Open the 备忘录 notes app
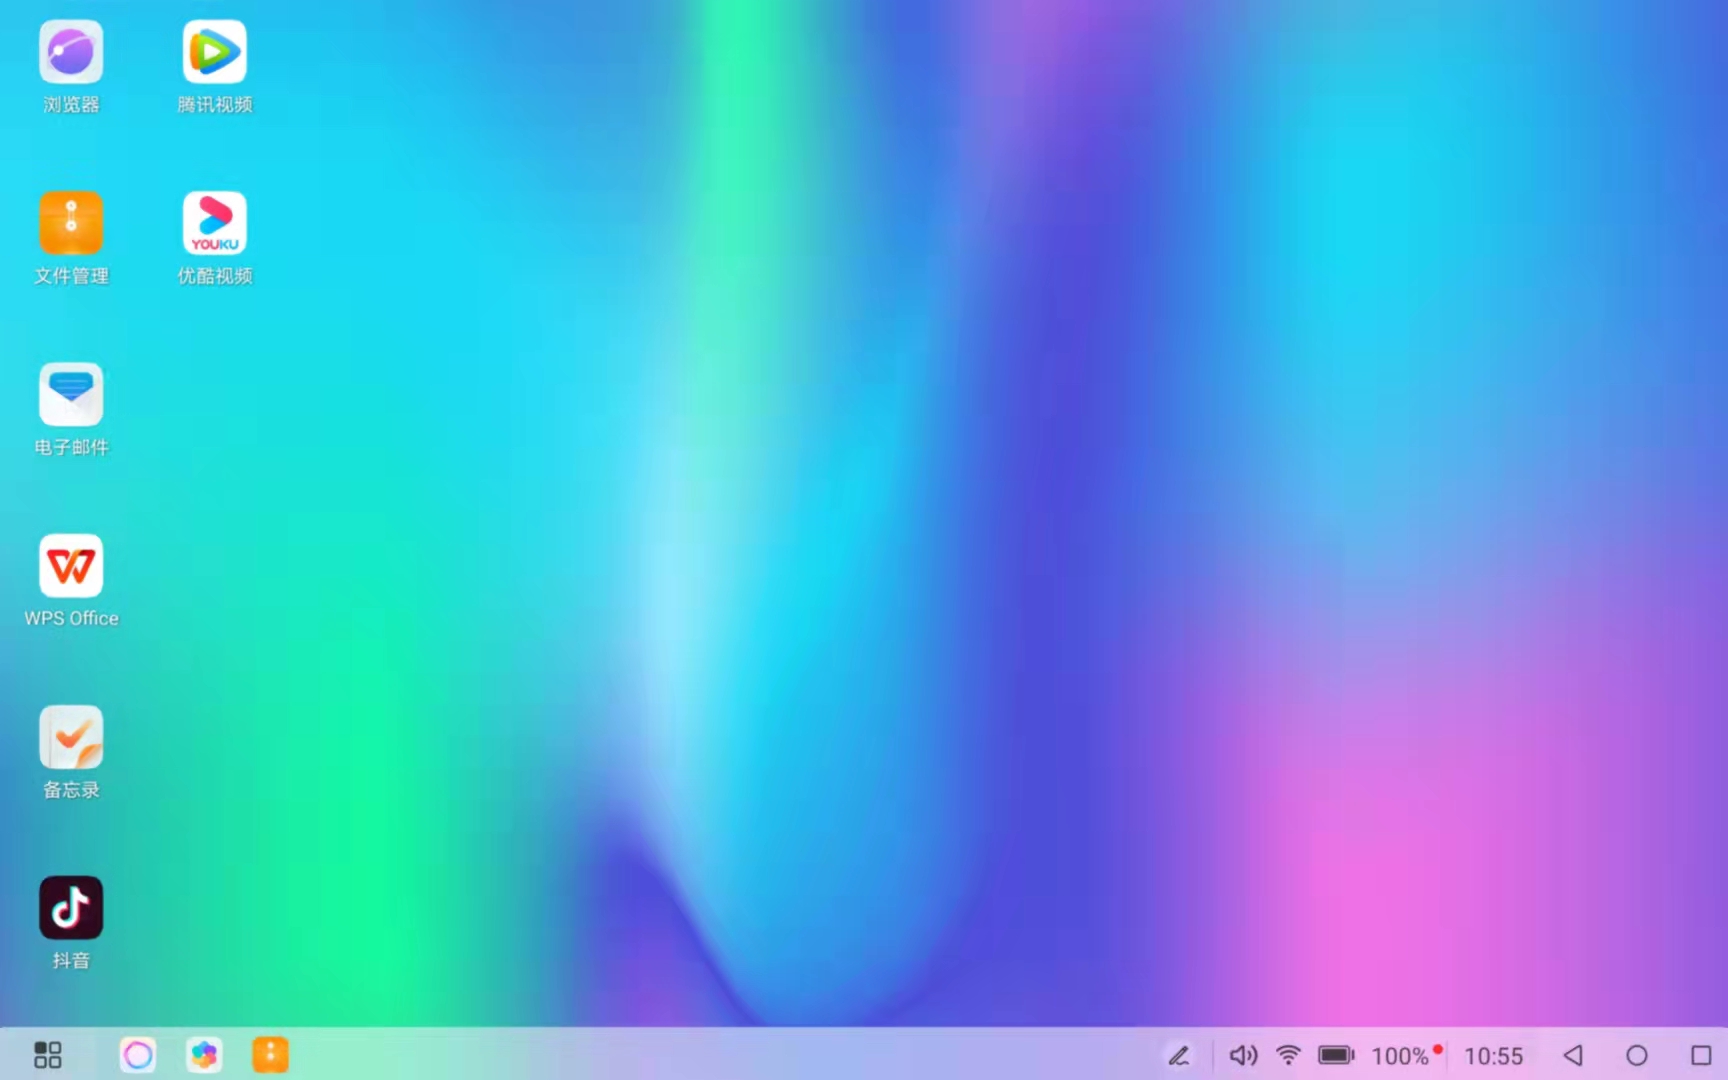Viewport: 1728px width, 1080px height. click(x=71, y=737)
